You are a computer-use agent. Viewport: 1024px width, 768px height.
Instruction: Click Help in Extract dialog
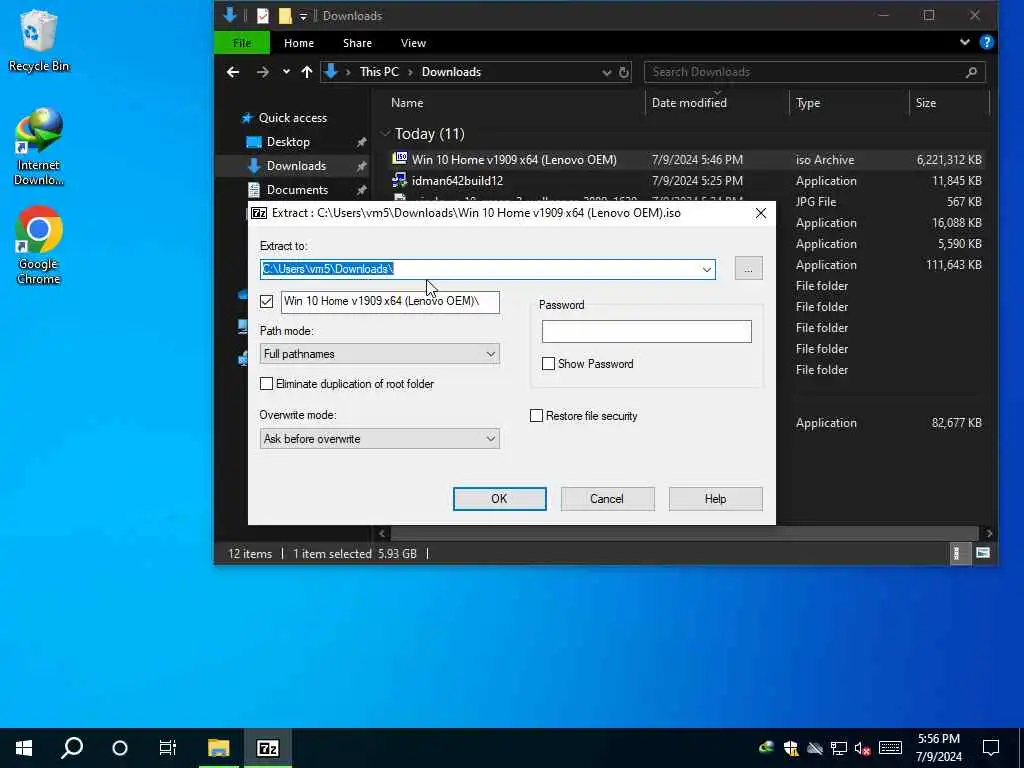coord(715,498)
